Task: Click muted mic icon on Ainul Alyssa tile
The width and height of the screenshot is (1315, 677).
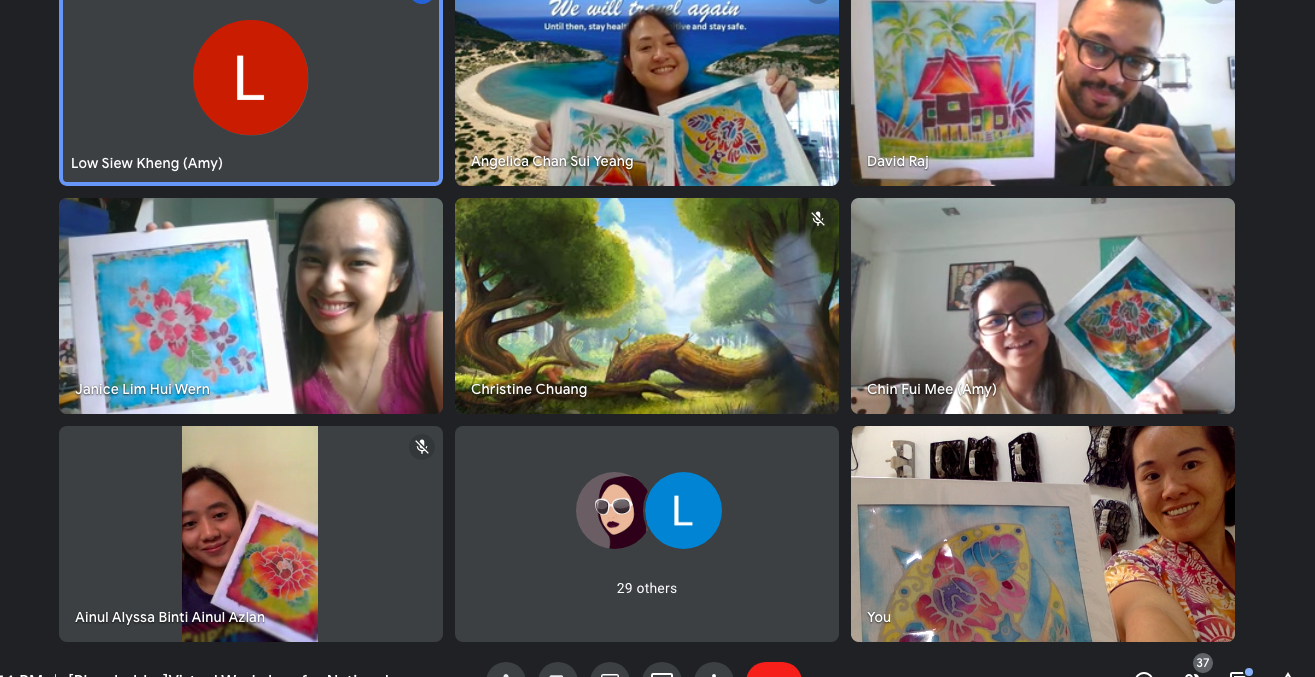Action: click(422, 447)
